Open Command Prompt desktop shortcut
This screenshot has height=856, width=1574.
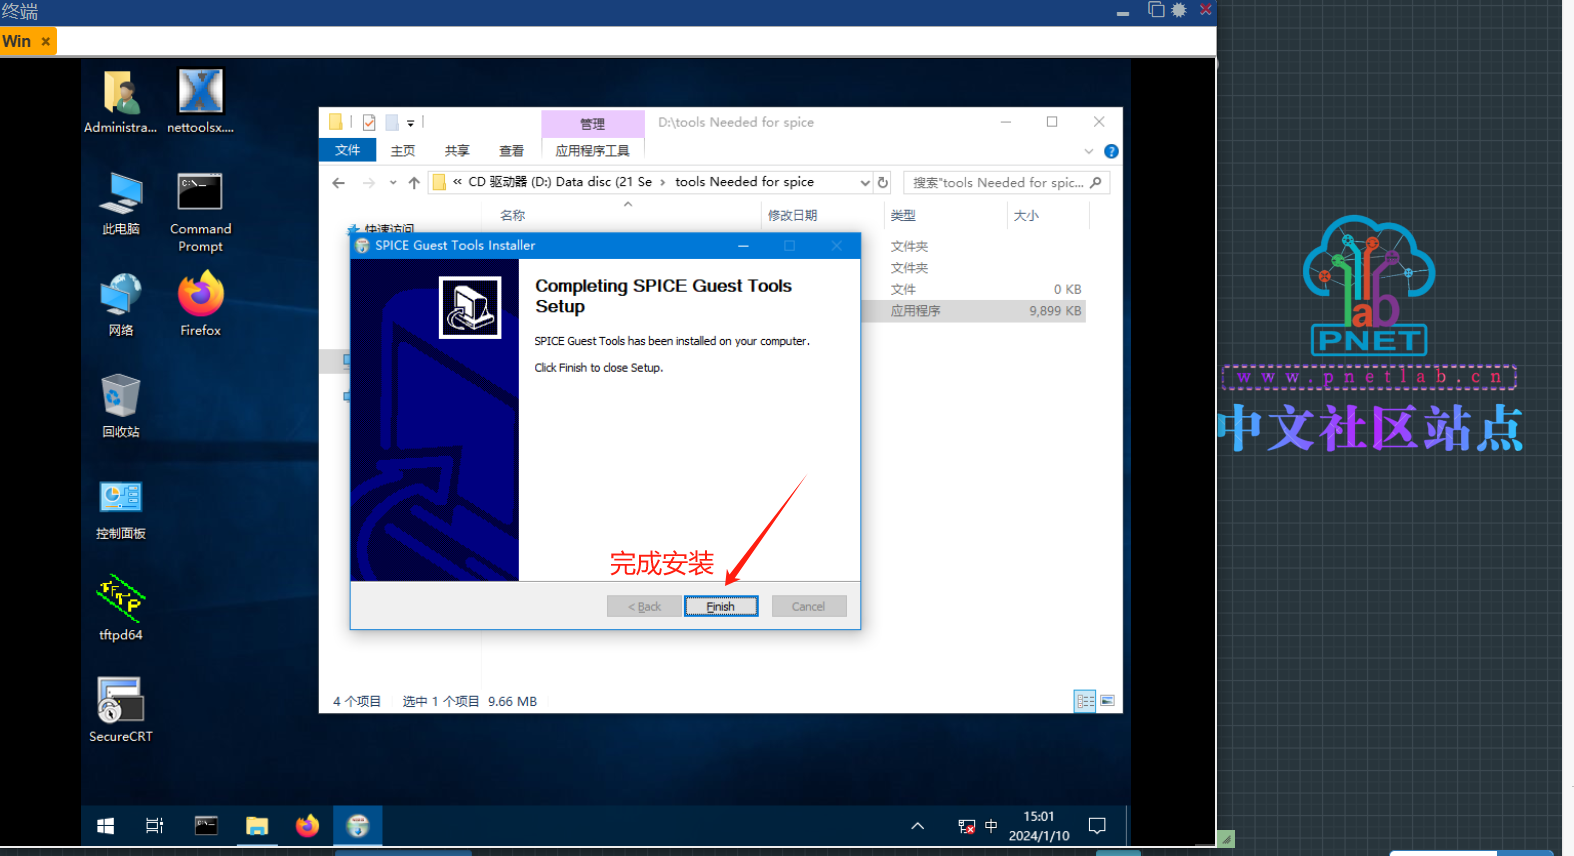200,212
